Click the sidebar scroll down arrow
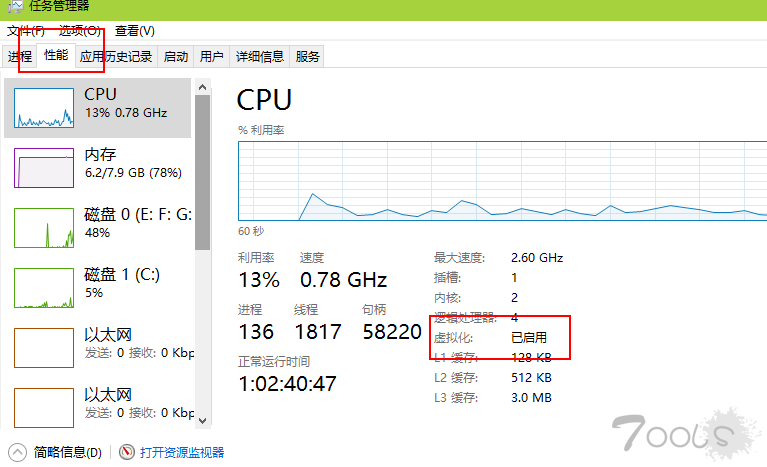The image size is (767, 467). (x=203, y=420)
